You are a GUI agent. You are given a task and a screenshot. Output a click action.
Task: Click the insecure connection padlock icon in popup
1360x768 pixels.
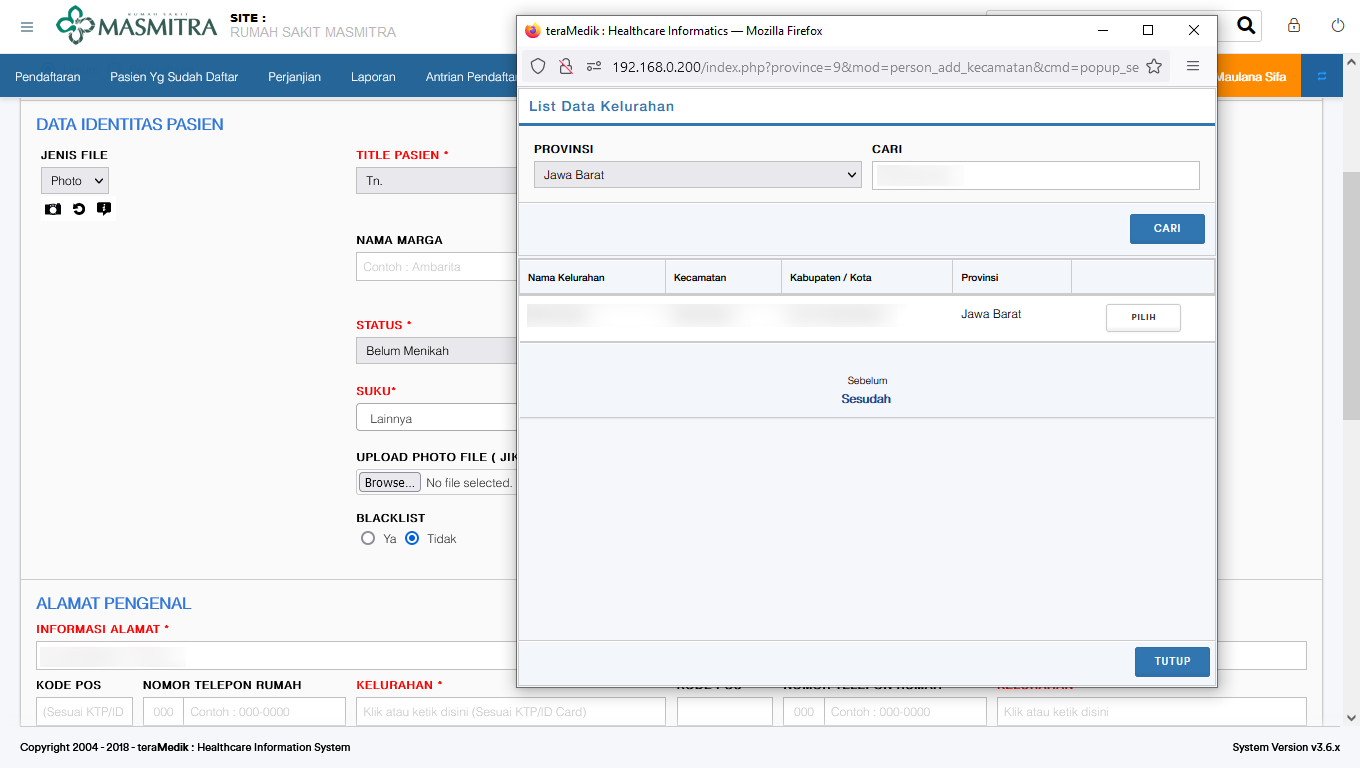(x=566, y=66)
